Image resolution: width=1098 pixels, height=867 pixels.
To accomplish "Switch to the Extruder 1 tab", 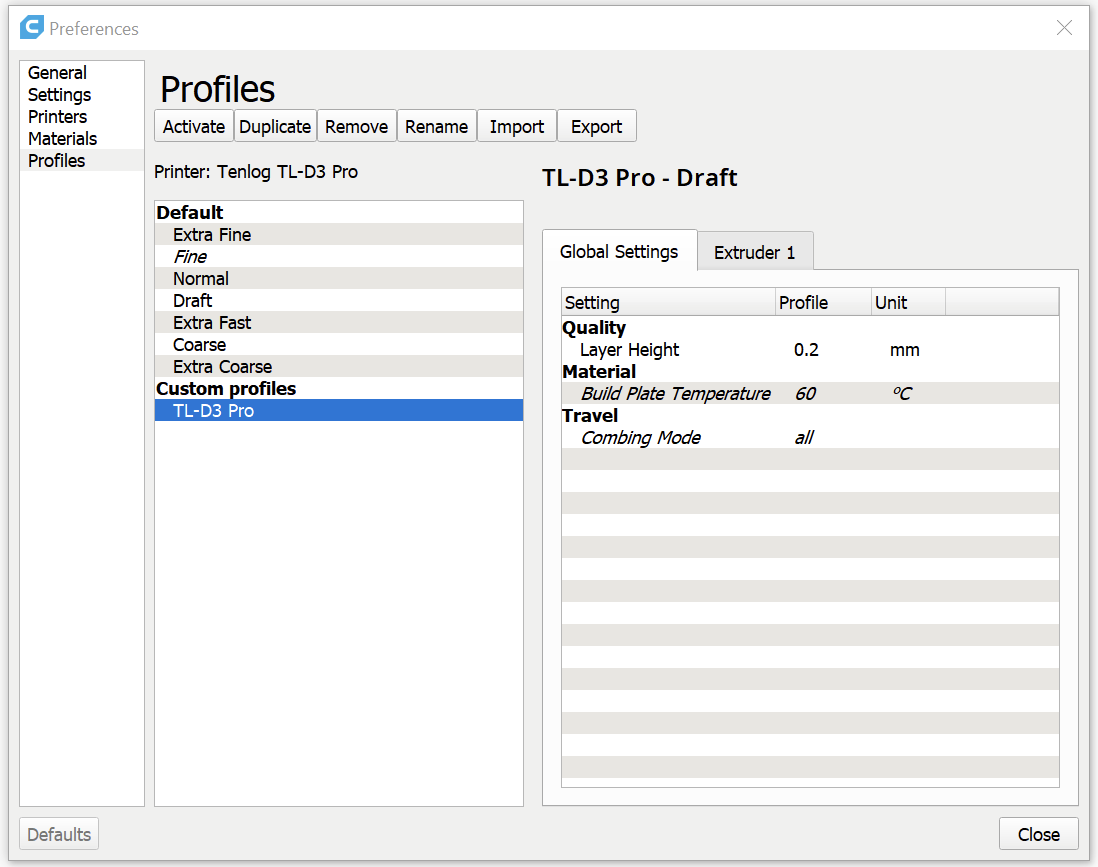I will click(x=755, y=252).
